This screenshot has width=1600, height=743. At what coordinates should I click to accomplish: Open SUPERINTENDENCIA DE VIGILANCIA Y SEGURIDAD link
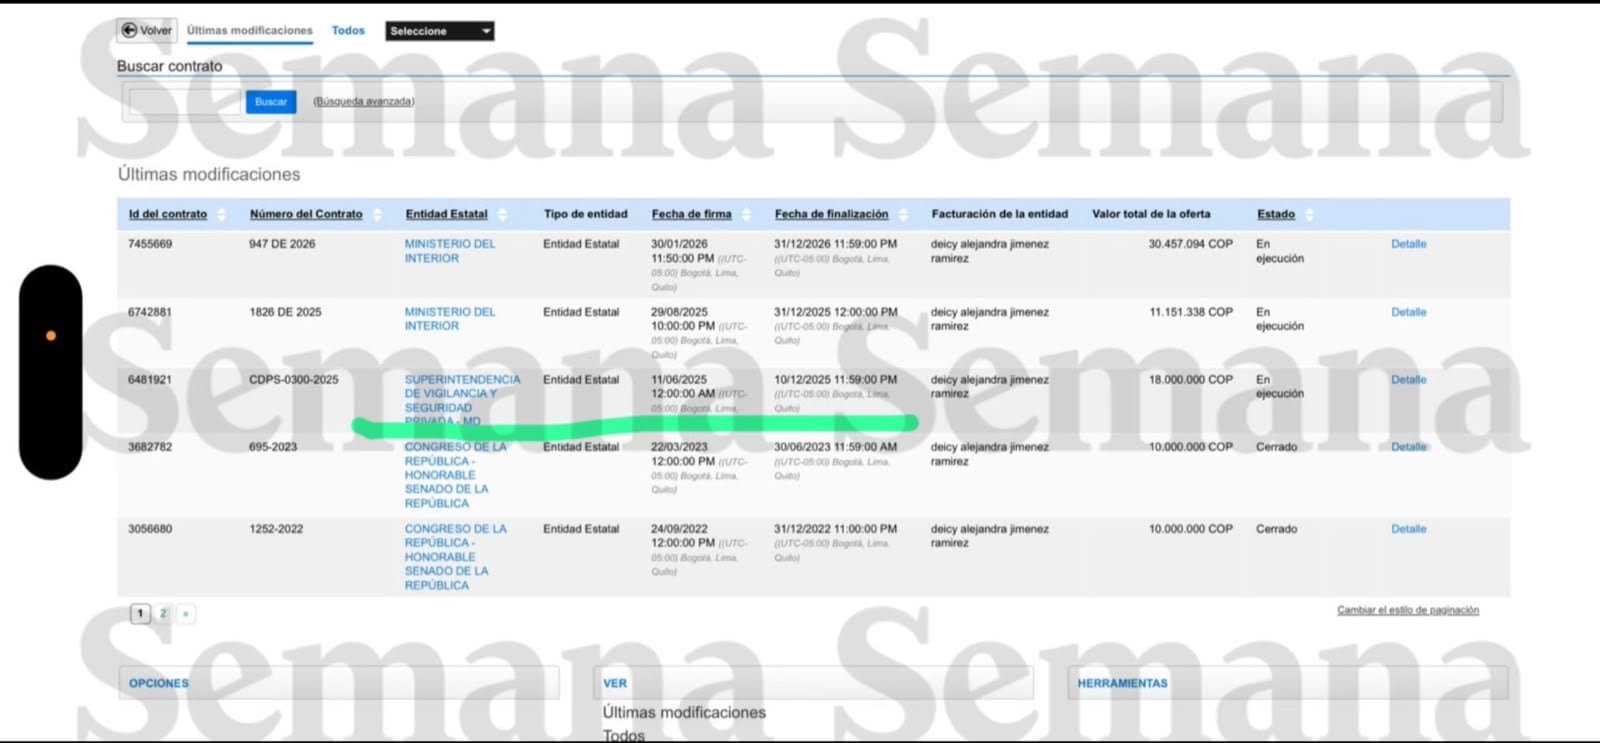pos(462,400)
